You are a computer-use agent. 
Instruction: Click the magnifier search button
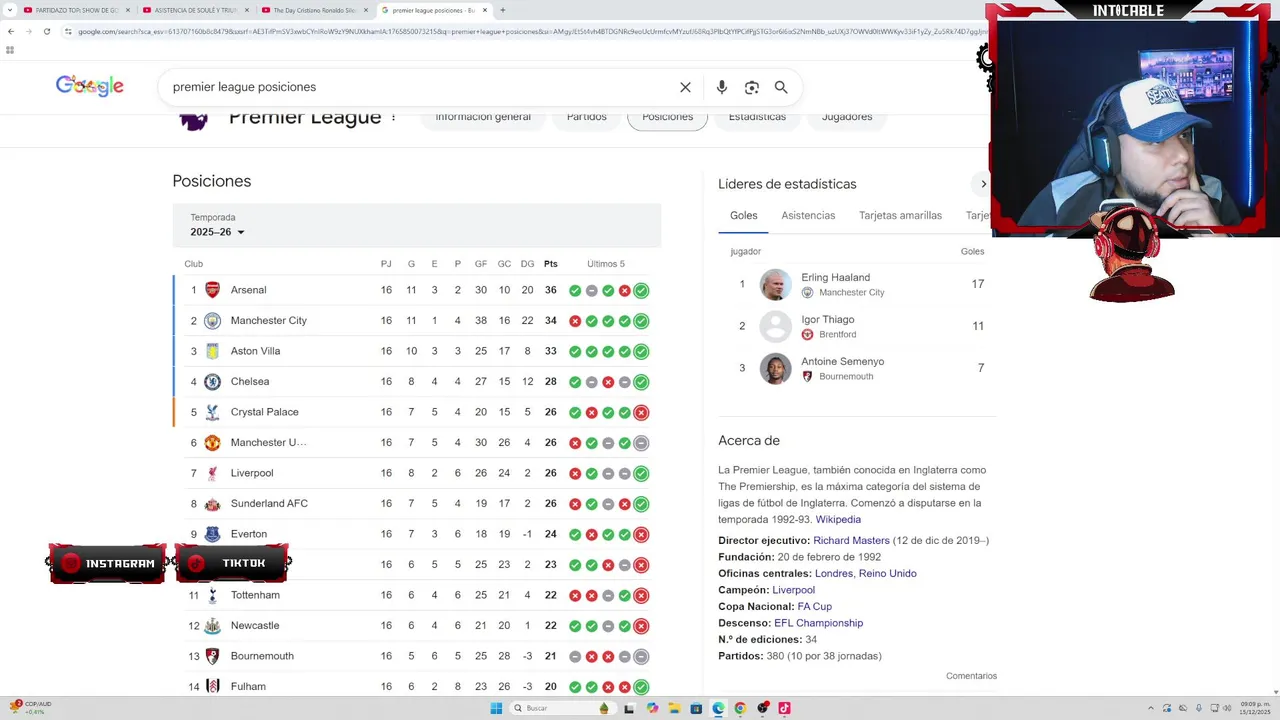(781, 87)
